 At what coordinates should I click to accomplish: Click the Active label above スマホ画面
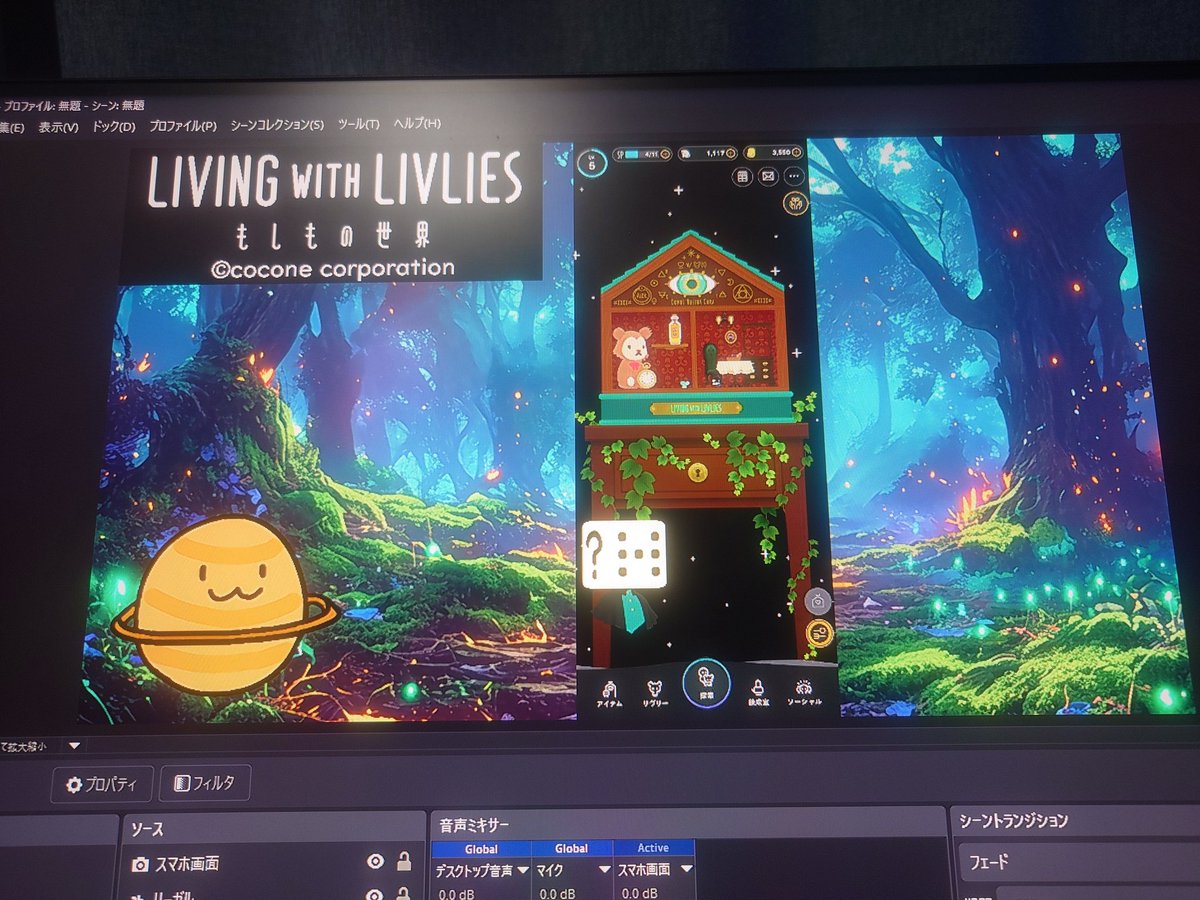click(x=653, y=848)
